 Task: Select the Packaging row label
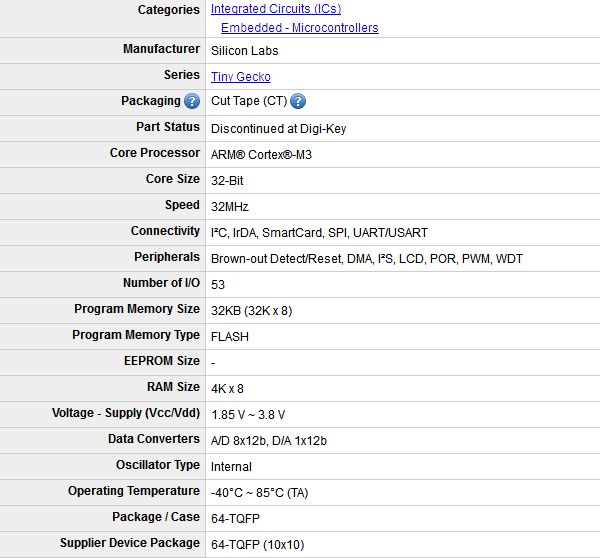click(151, 101)
